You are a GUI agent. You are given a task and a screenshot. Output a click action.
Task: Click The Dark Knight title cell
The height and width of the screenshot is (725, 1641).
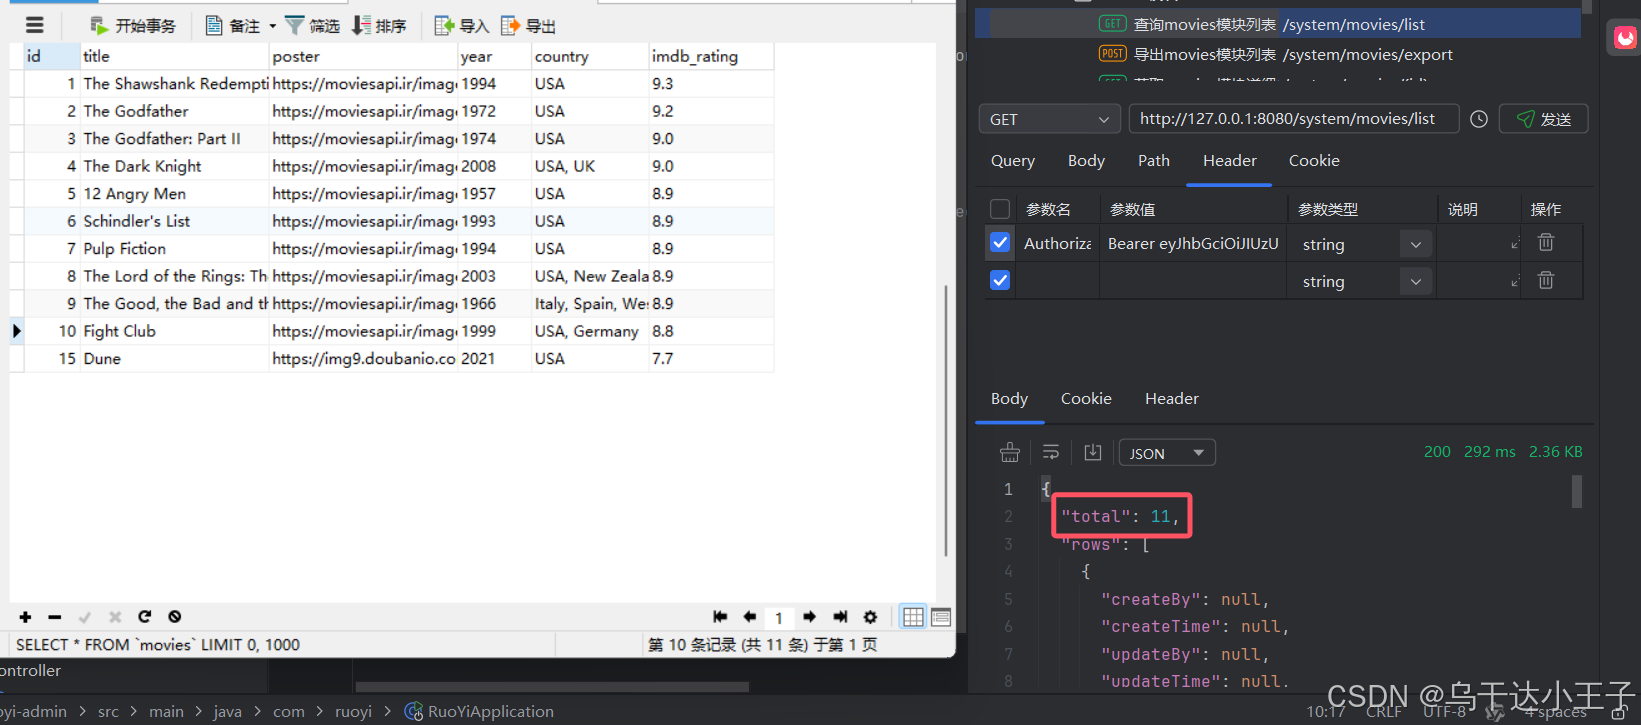(174, 166)
